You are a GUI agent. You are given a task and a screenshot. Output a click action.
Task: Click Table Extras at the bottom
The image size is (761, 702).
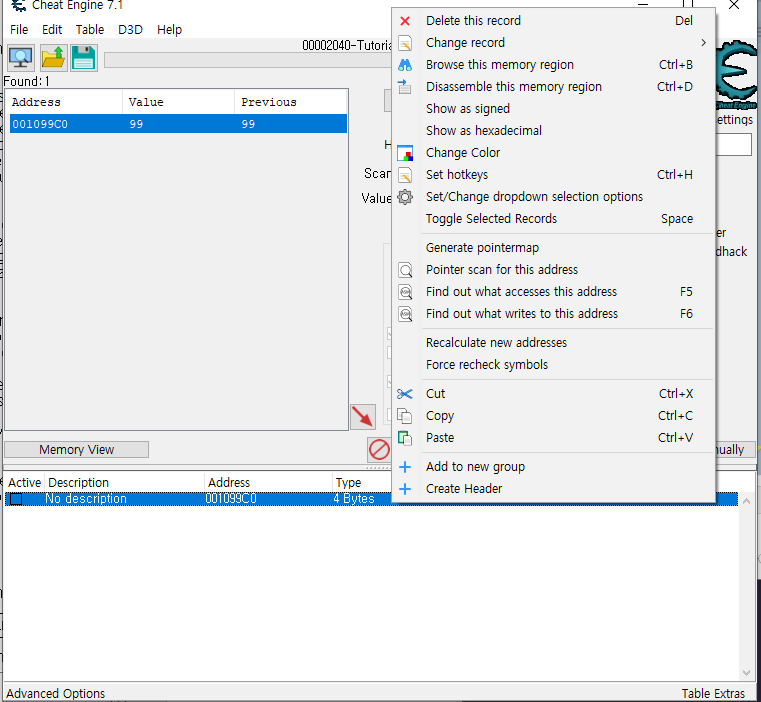tap(712, 693)
